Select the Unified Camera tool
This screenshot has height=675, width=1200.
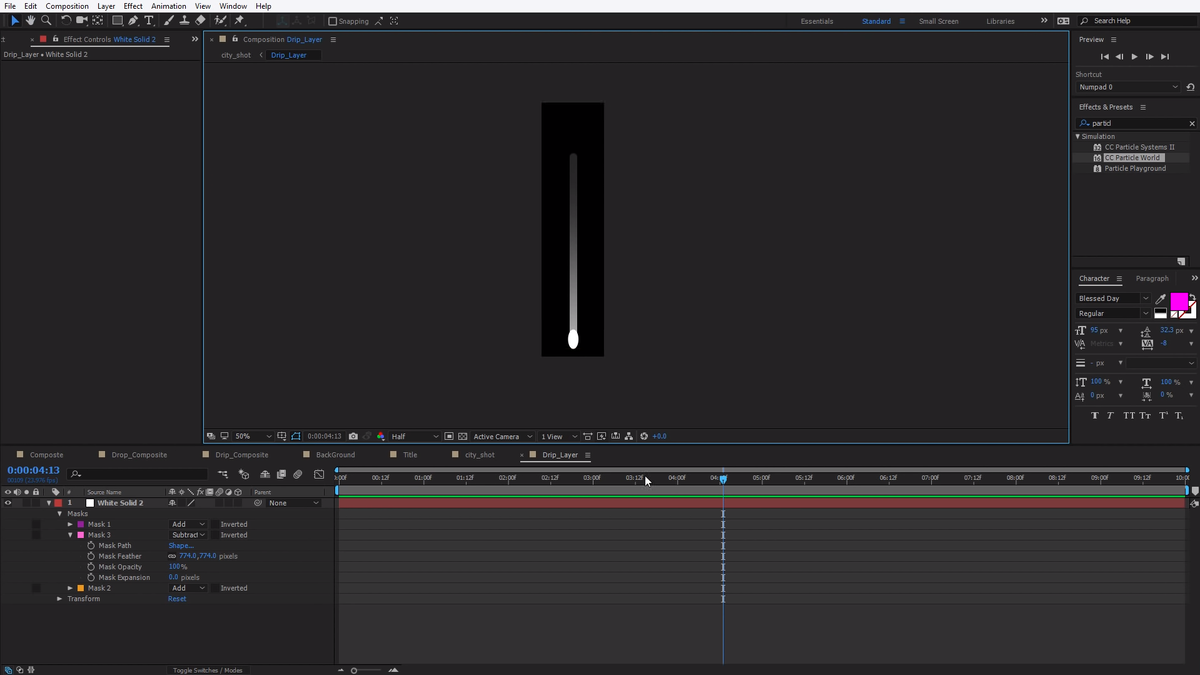coord(82,20)
